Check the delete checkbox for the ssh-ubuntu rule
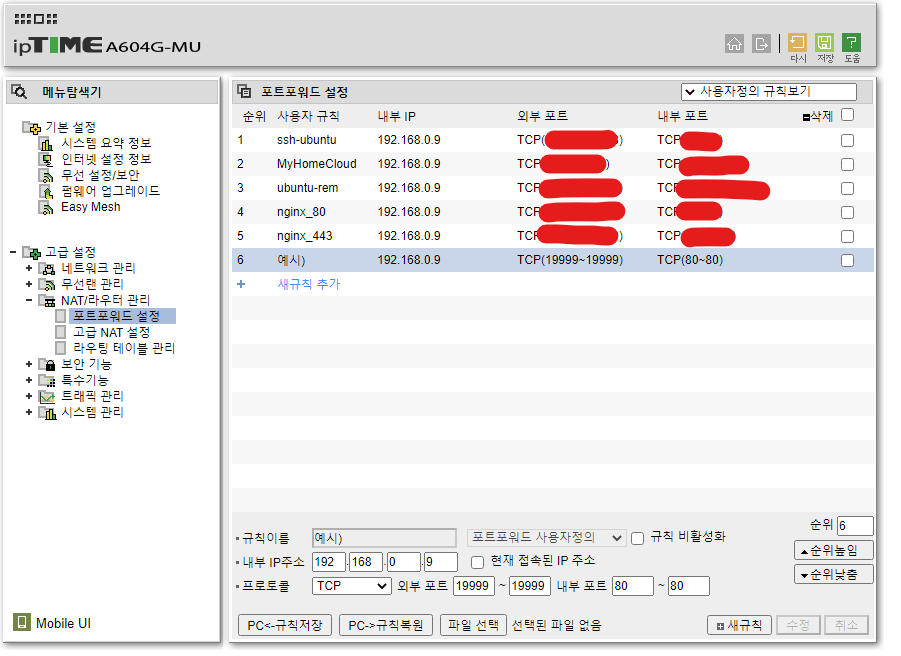The width and height of the screenshot is (901, 656). point(847,139)
